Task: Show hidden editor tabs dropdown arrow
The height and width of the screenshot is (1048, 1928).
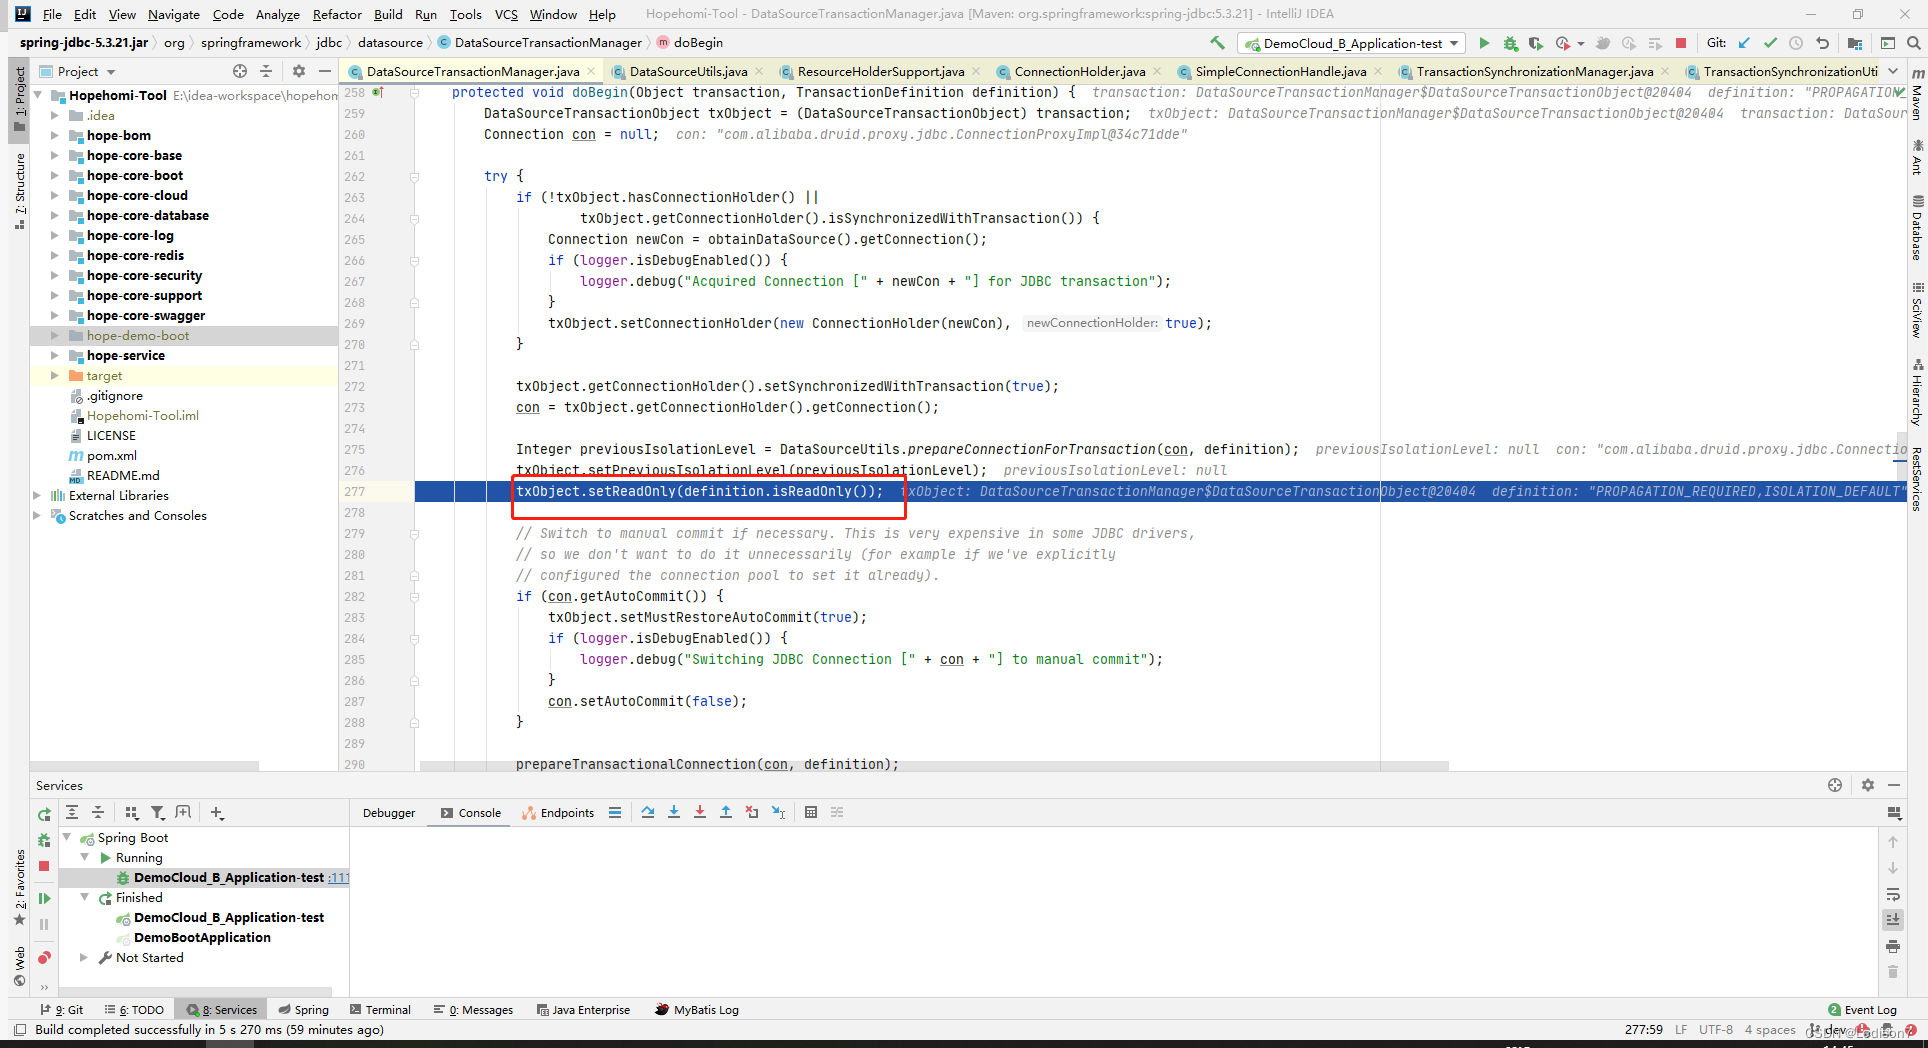Action: coord(1893,71)
